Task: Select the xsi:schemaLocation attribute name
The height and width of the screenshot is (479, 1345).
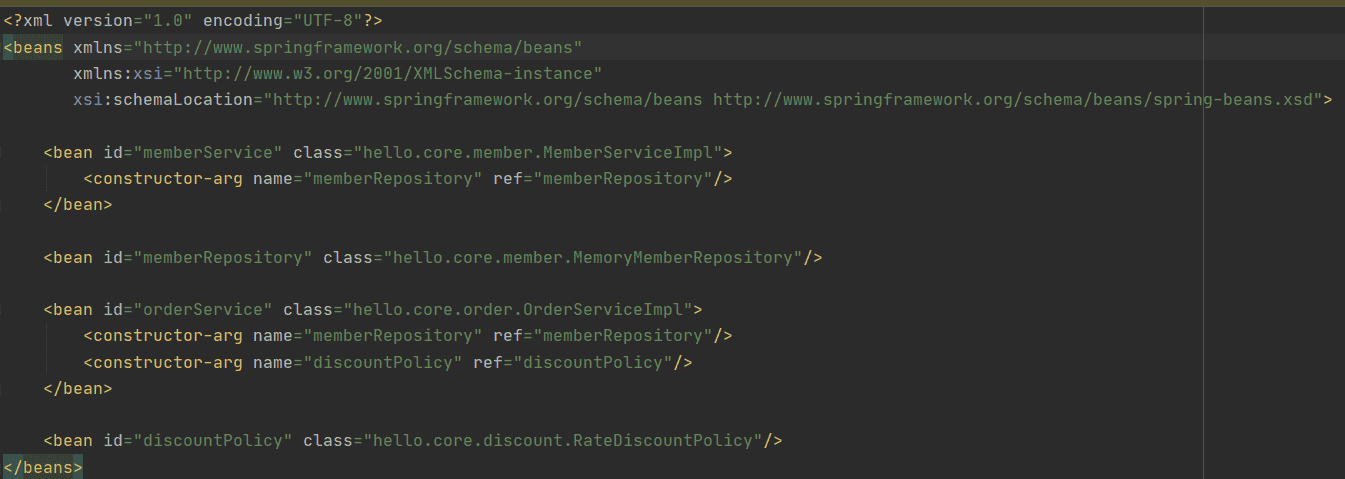Action: 162,99
